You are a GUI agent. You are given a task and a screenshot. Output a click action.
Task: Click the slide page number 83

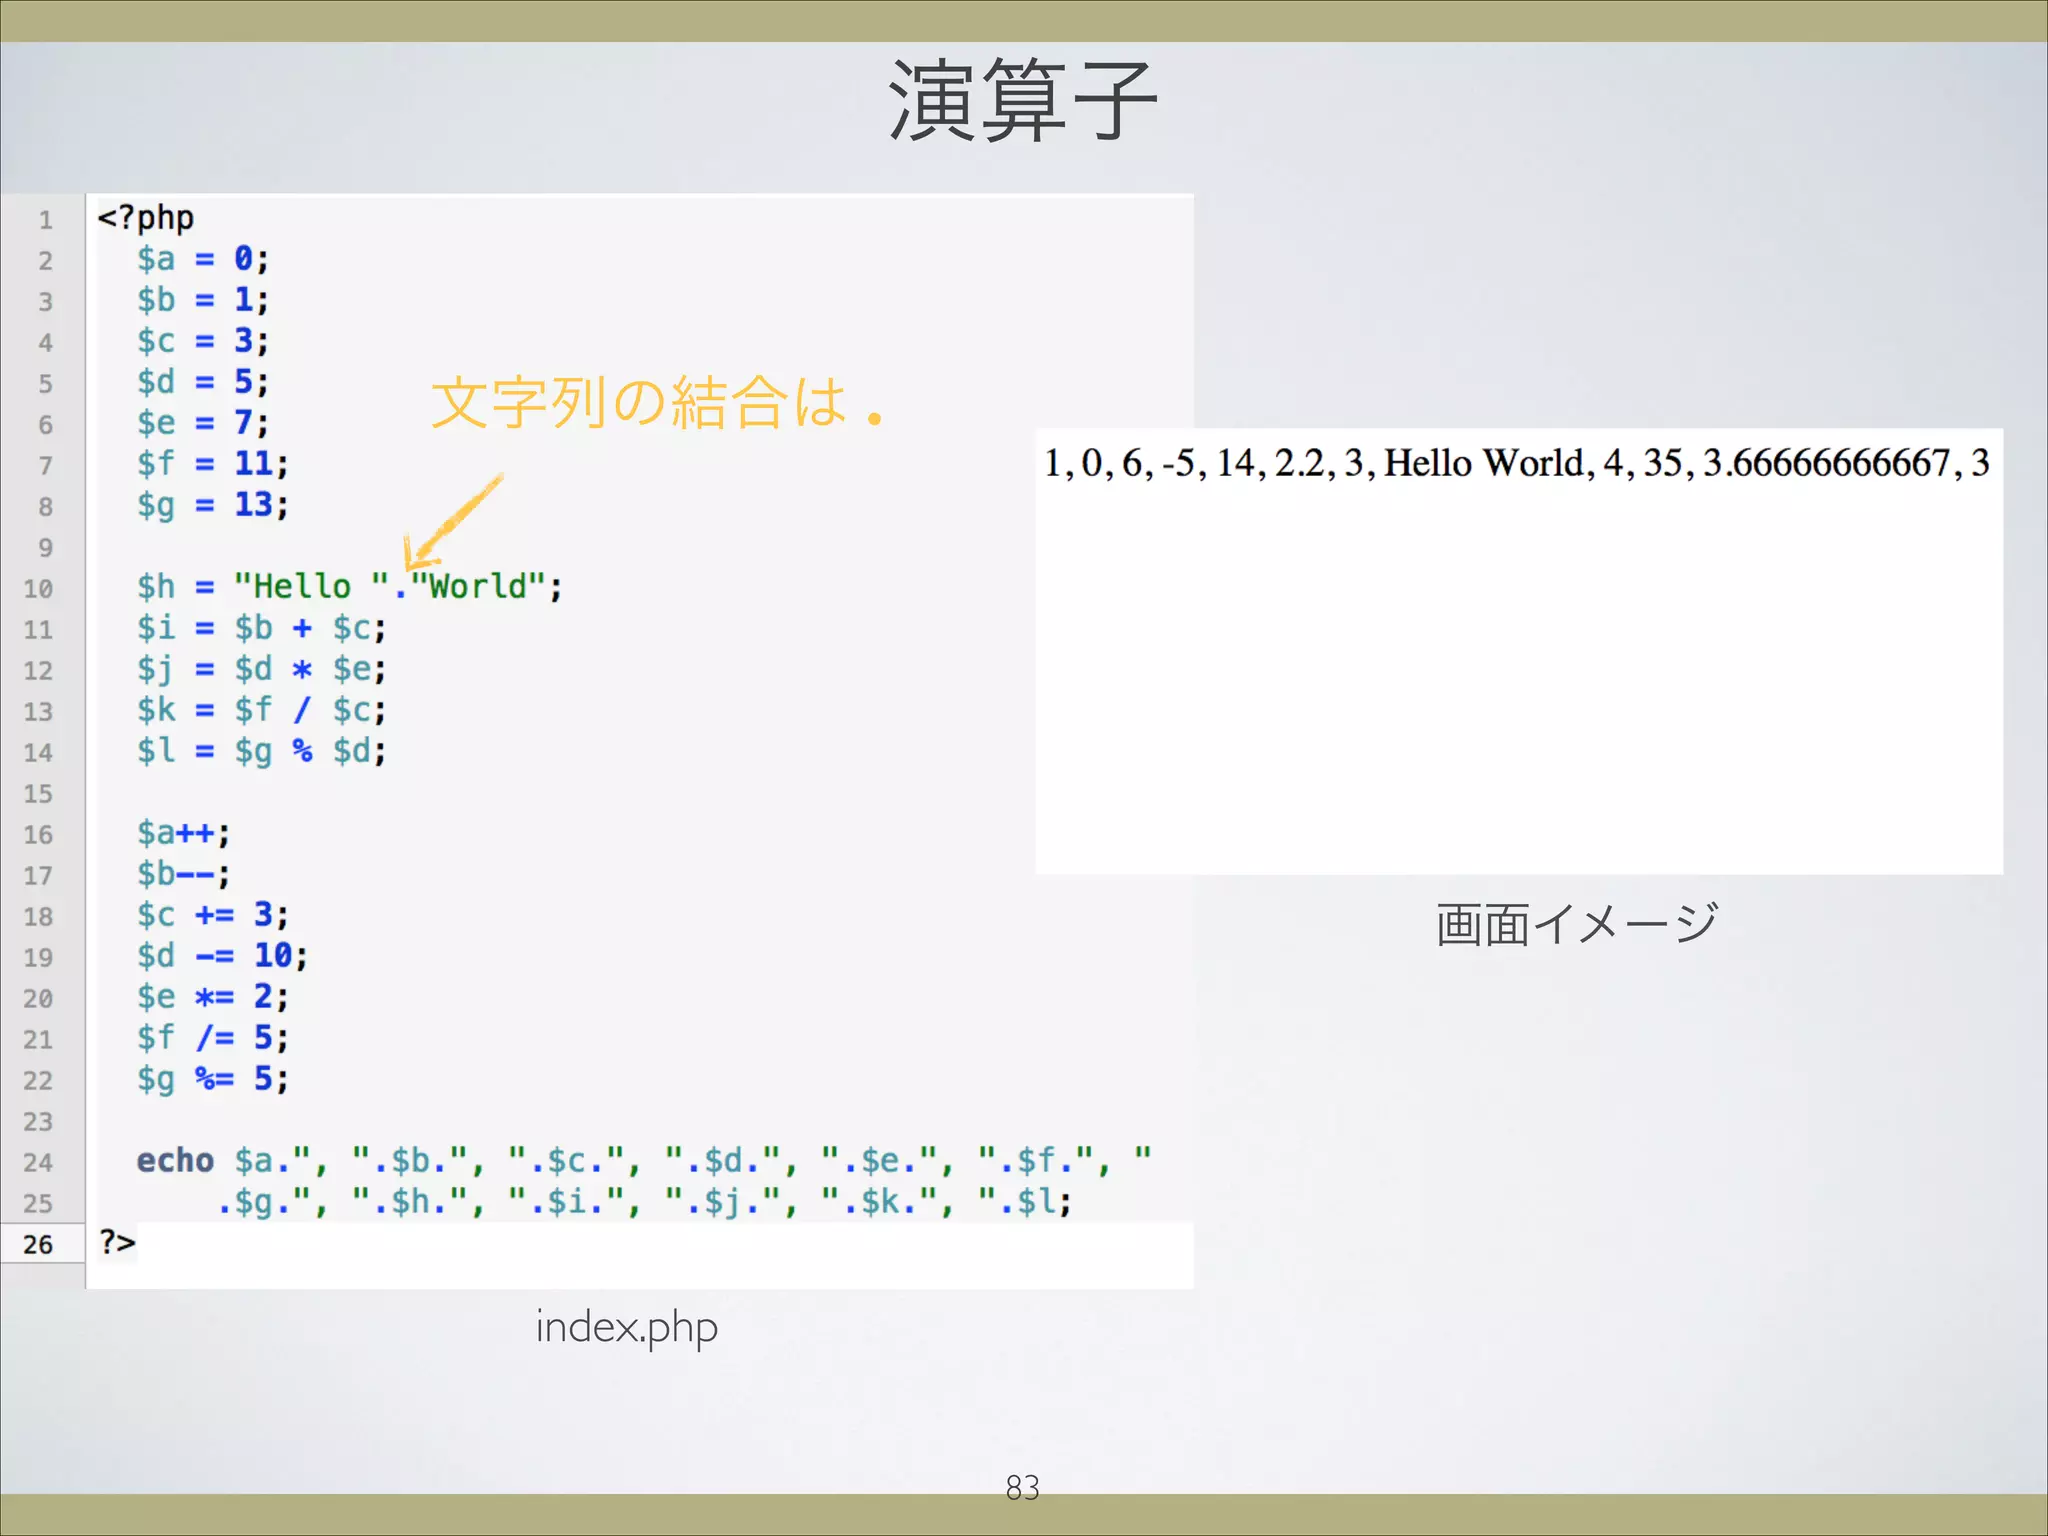1022,1488
